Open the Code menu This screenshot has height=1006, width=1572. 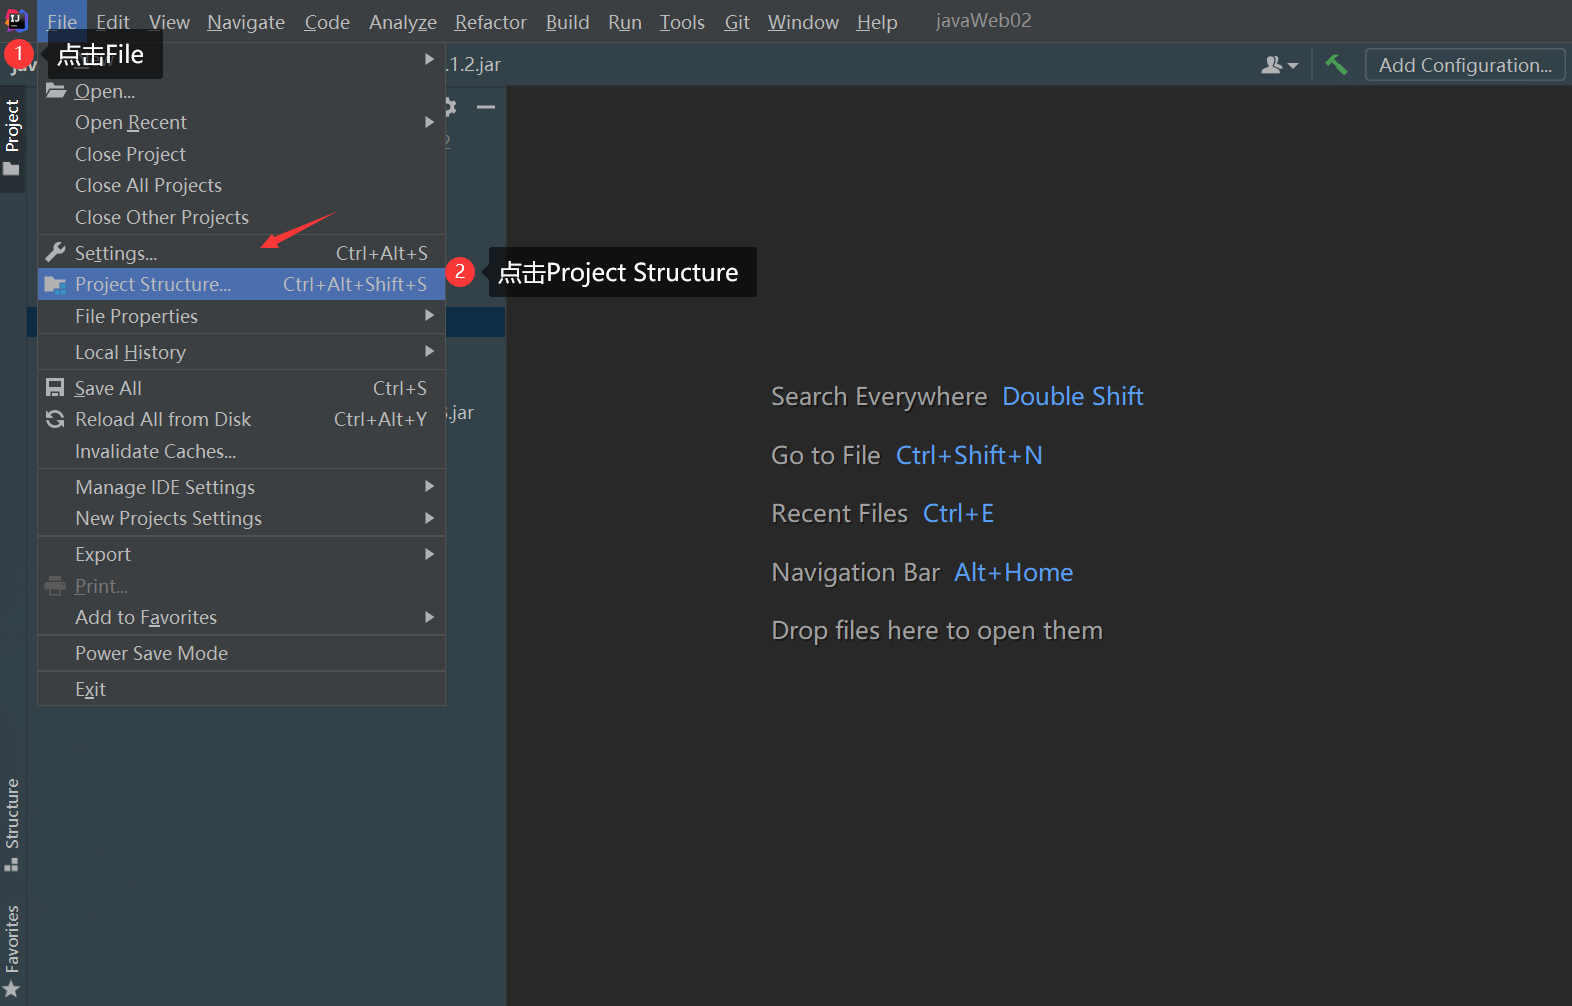pos(327,22)
